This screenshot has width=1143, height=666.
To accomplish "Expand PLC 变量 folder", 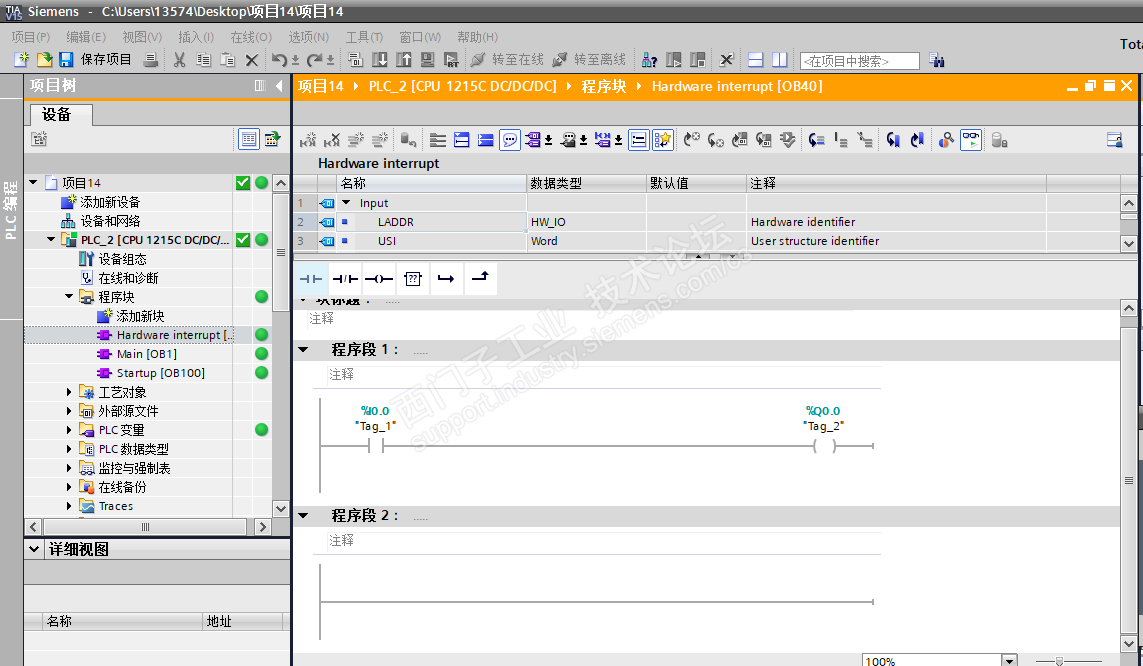I will 69,430.
